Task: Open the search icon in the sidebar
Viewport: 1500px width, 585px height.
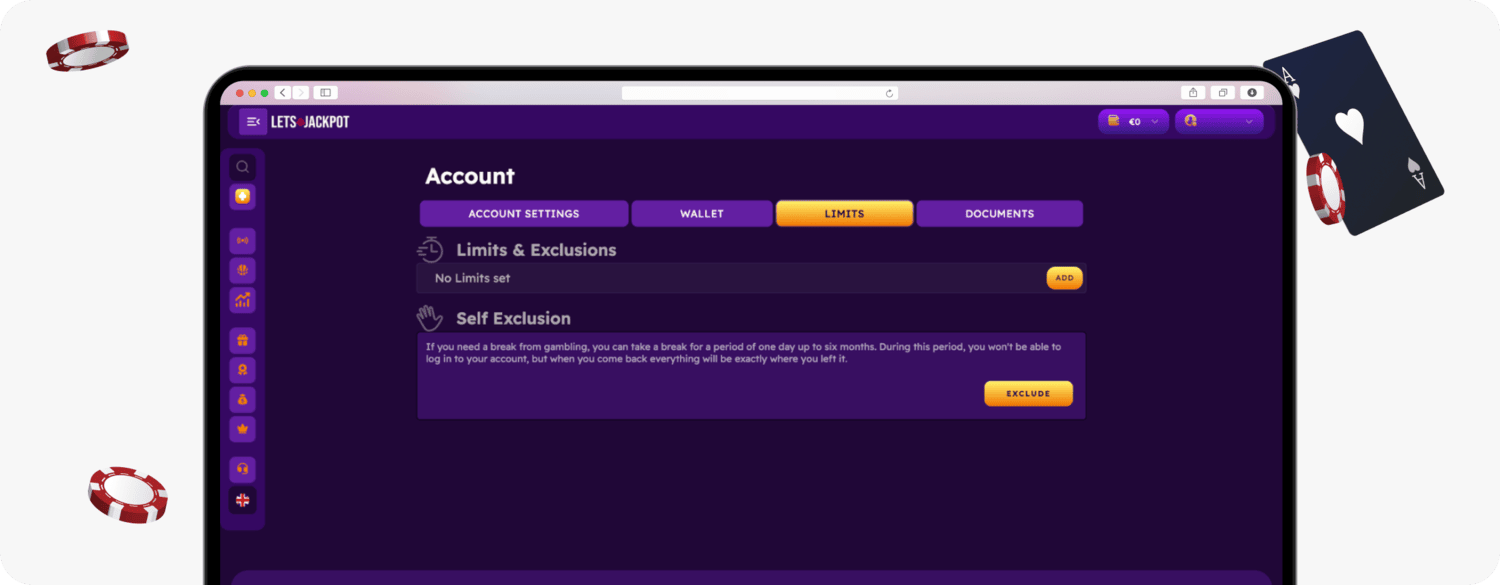Action: tap(242, 167)
